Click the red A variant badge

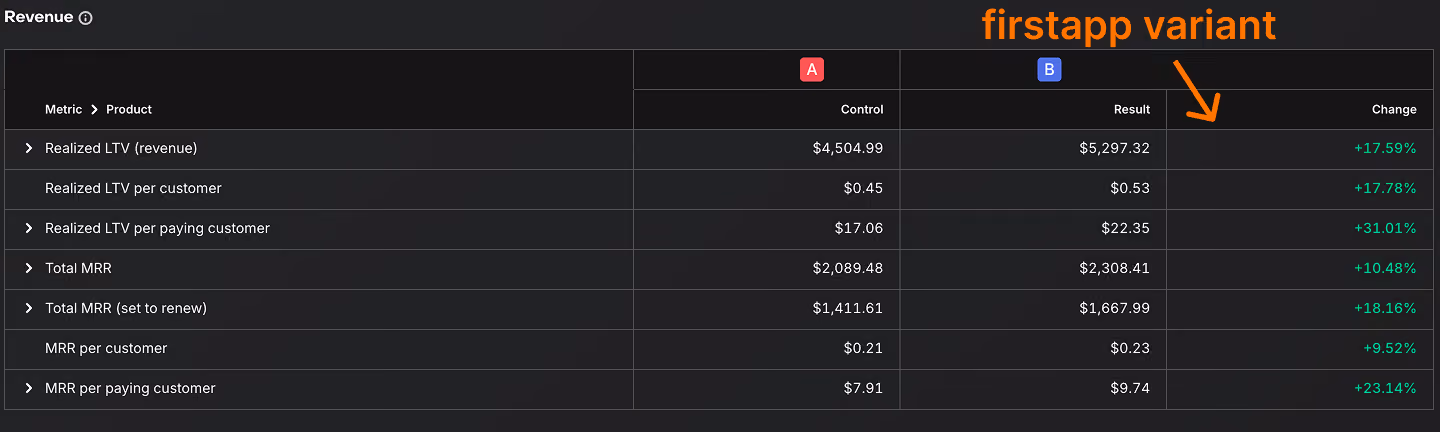(x=811, y=69)
